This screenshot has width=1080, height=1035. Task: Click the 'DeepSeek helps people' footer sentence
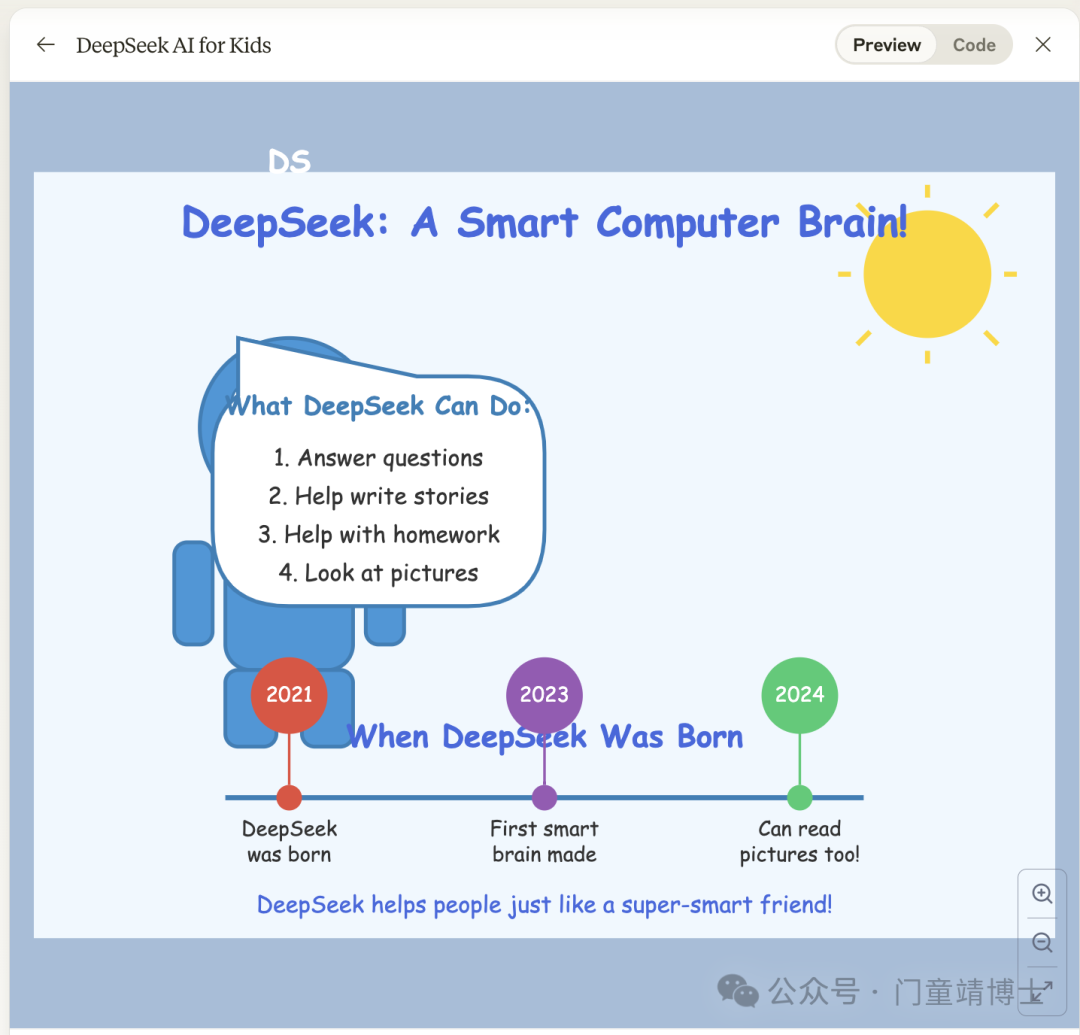pos(544,905)
